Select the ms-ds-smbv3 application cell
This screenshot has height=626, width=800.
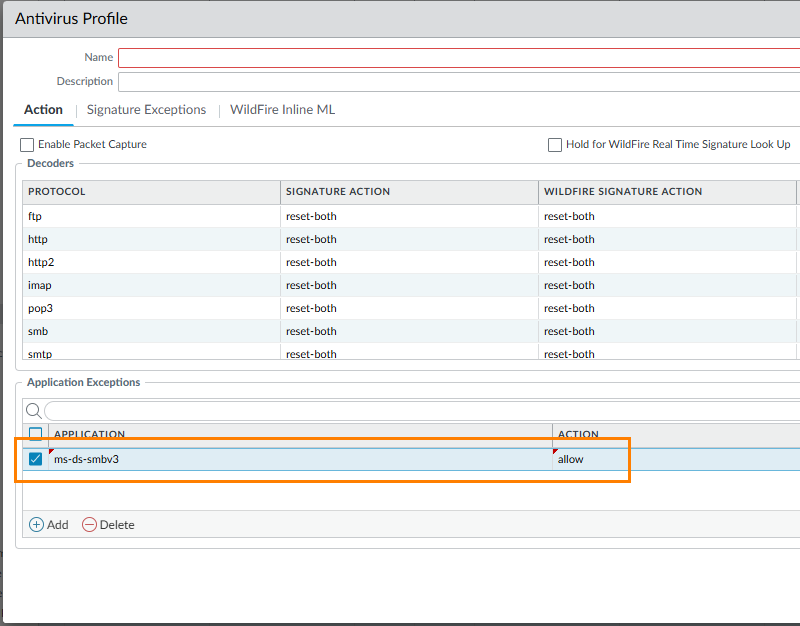[300, 459]
